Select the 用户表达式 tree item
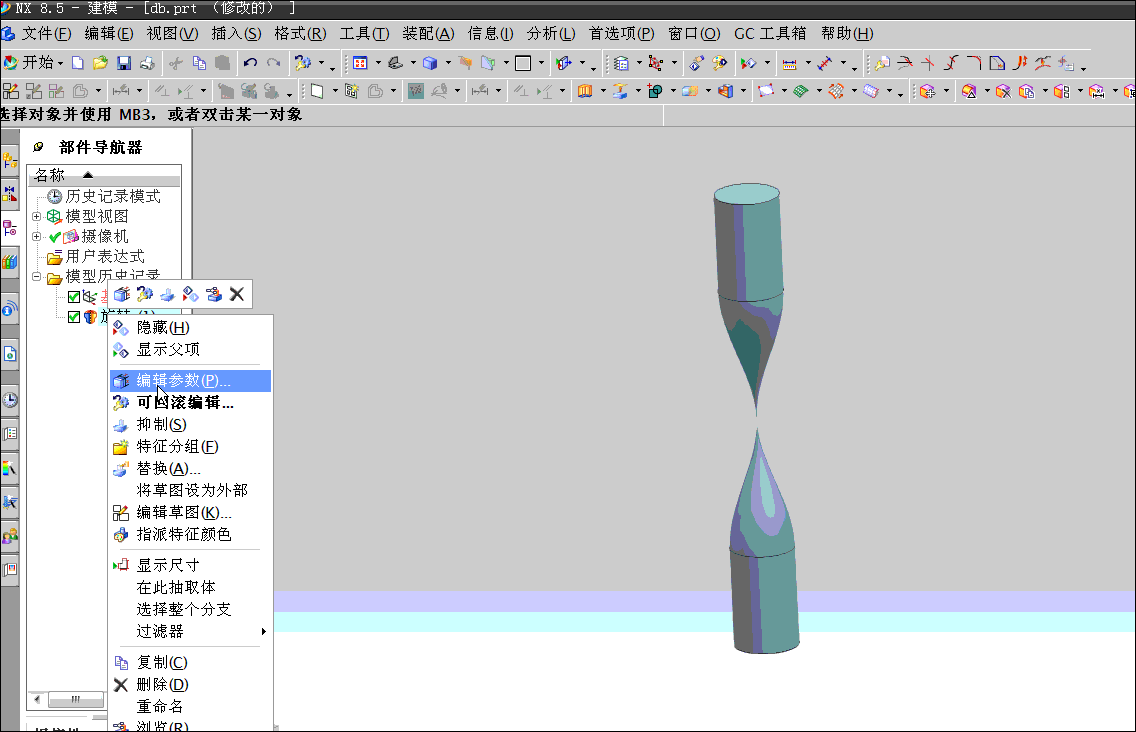 pos(105,257)
